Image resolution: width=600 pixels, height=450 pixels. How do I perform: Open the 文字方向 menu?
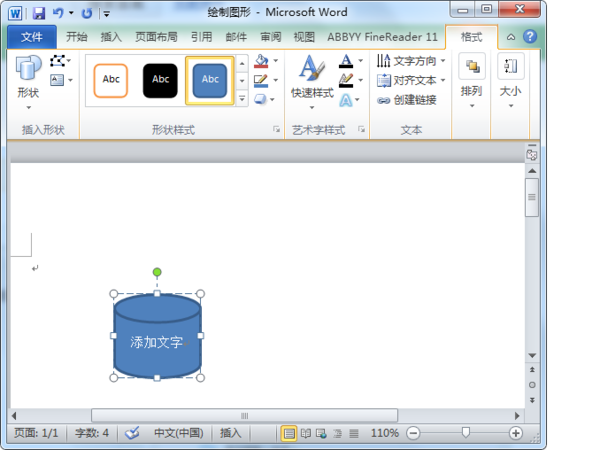tap(411, 60)
